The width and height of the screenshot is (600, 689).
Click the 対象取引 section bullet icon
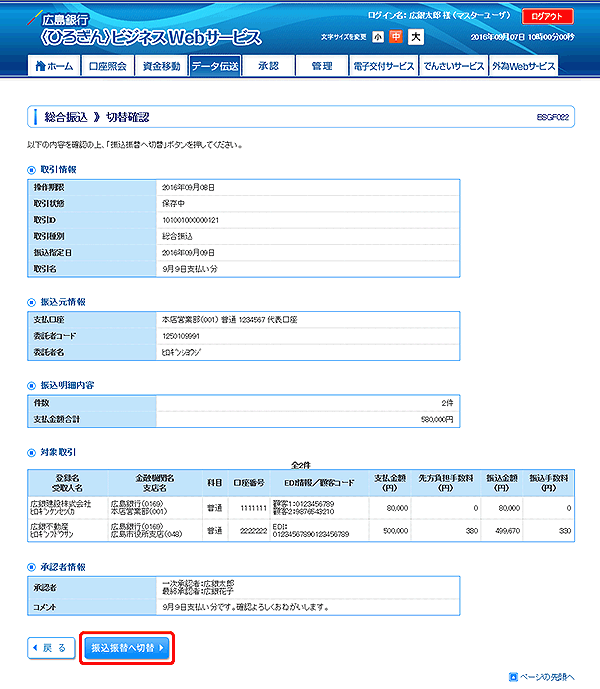coord(31,453)
